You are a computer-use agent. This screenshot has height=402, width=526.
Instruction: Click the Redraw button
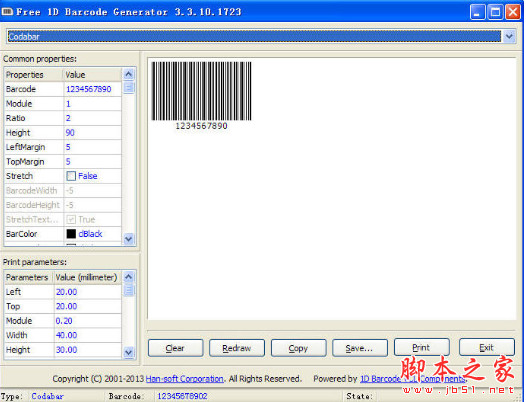pos(236,348)
